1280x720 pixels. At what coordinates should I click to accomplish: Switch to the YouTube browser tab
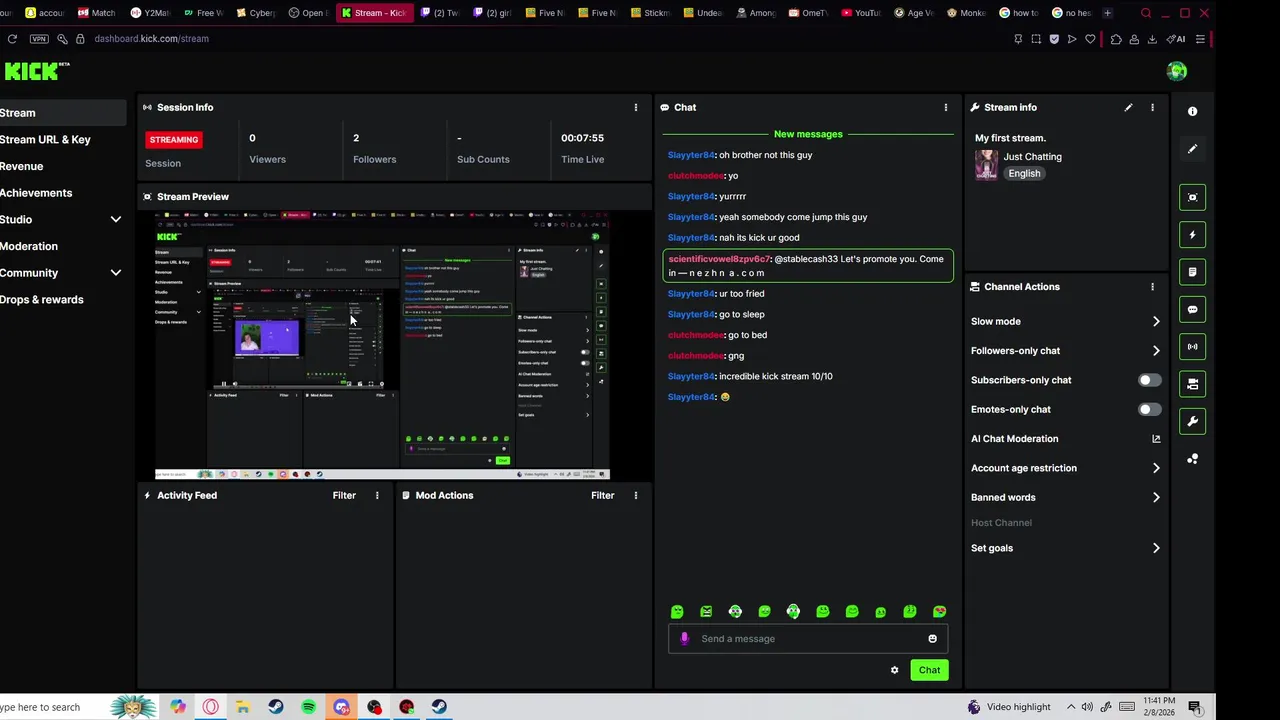[x=861, y=13]
